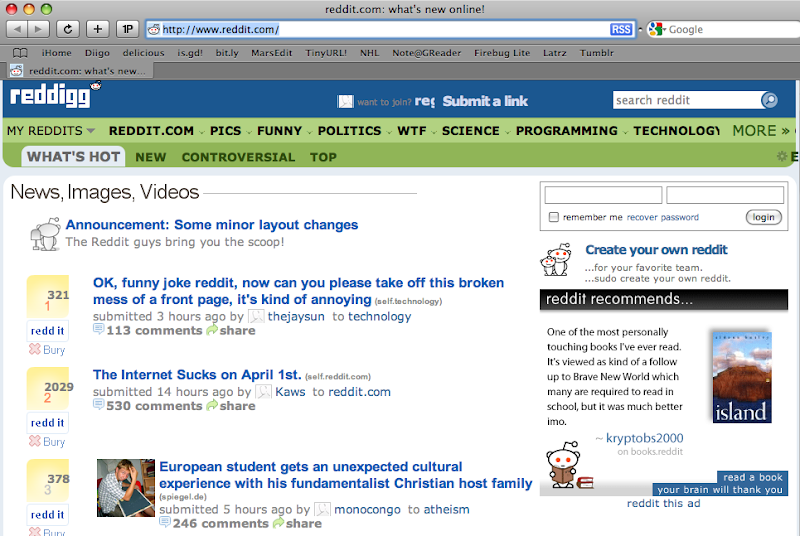Click redd it button under 2029

[47, 423]
